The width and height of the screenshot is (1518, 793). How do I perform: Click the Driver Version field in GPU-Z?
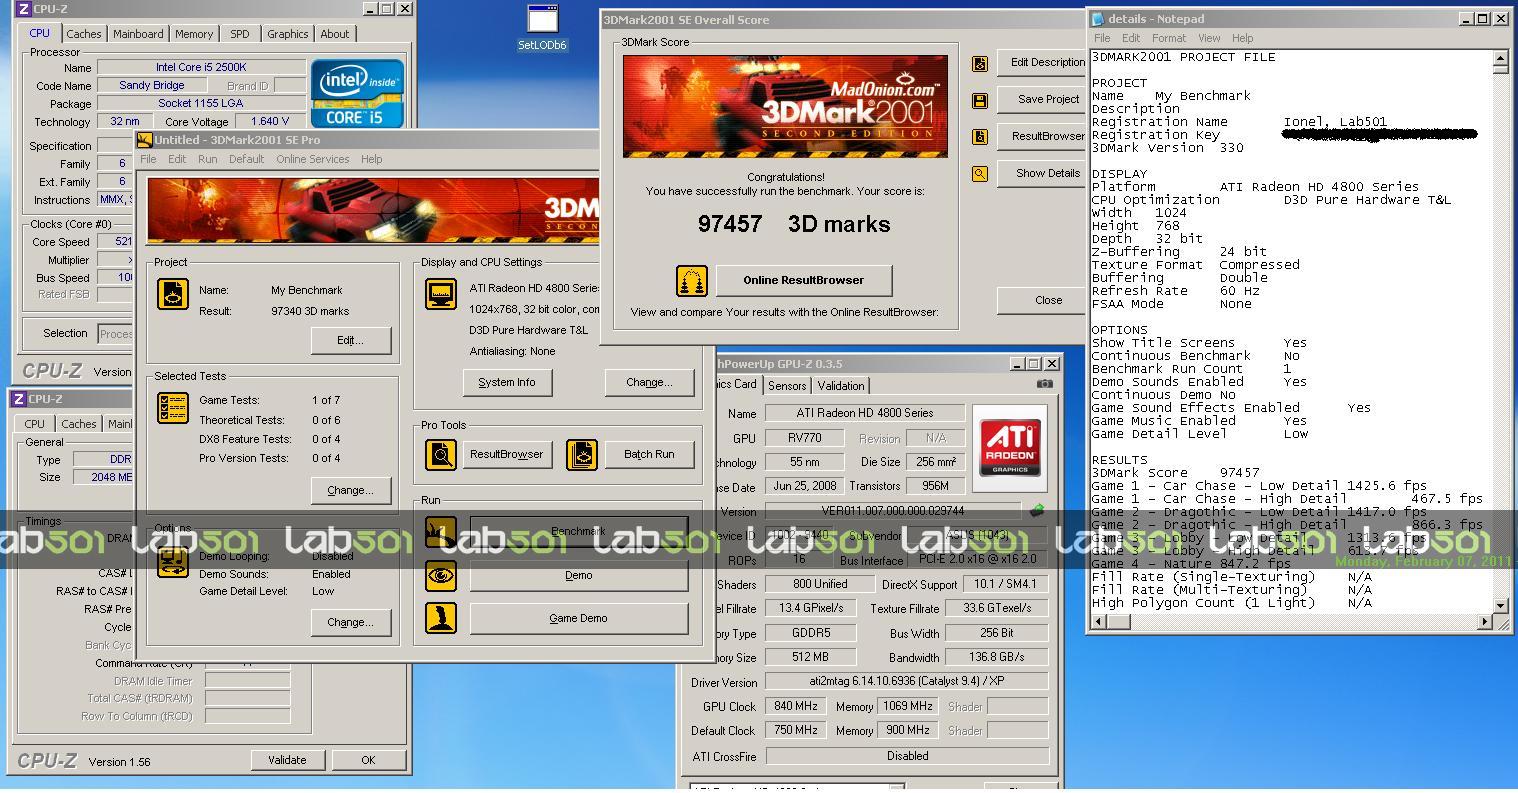coord(907,682)
